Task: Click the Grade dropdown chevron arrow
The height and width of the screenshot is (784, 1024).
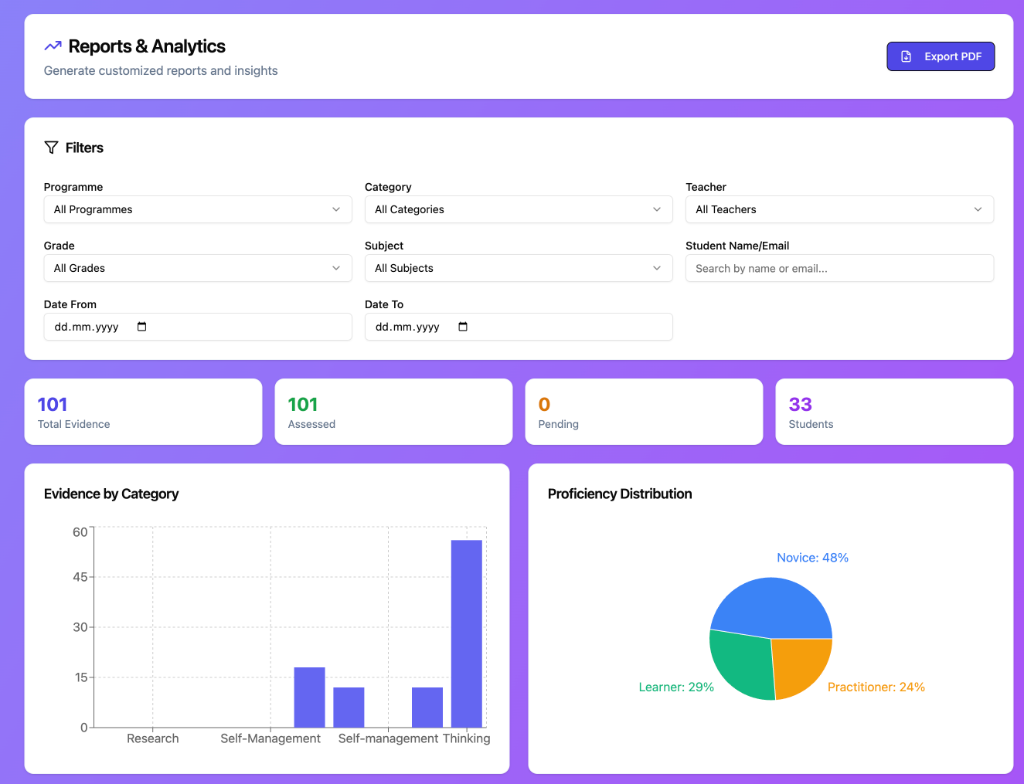Action: point(336,269)
